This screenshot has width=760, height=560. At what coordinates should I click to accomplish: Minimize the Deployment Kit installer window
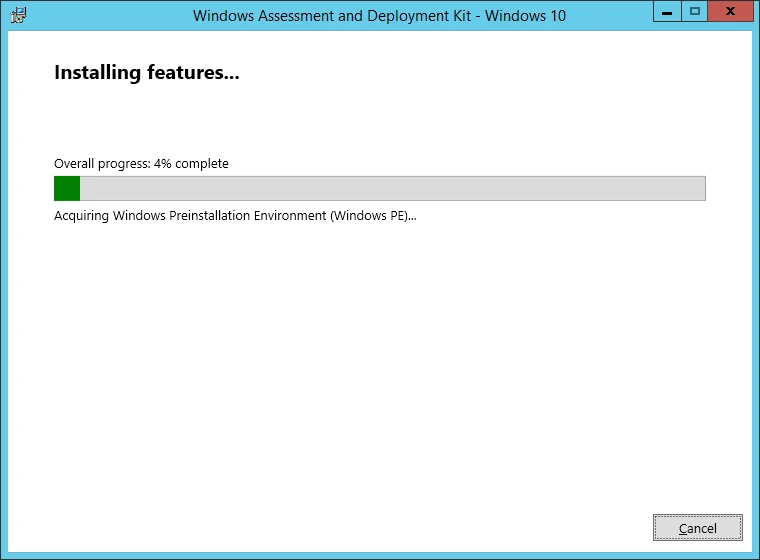667,11
